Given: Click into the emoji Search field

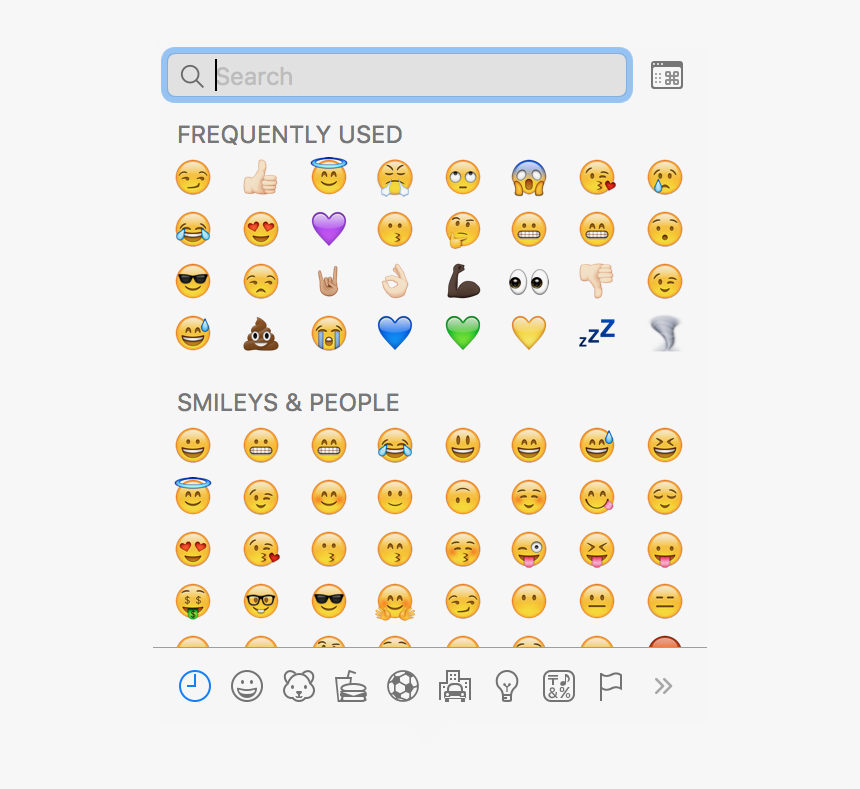Looking at the screenshot, I should (397, 76).
